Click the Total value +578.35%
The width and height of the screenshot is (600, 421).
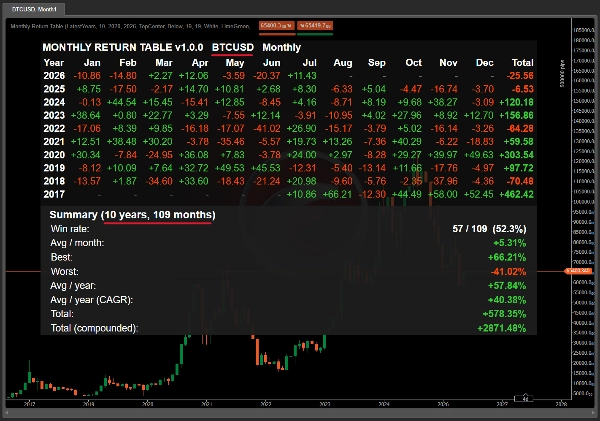[504, 314]
